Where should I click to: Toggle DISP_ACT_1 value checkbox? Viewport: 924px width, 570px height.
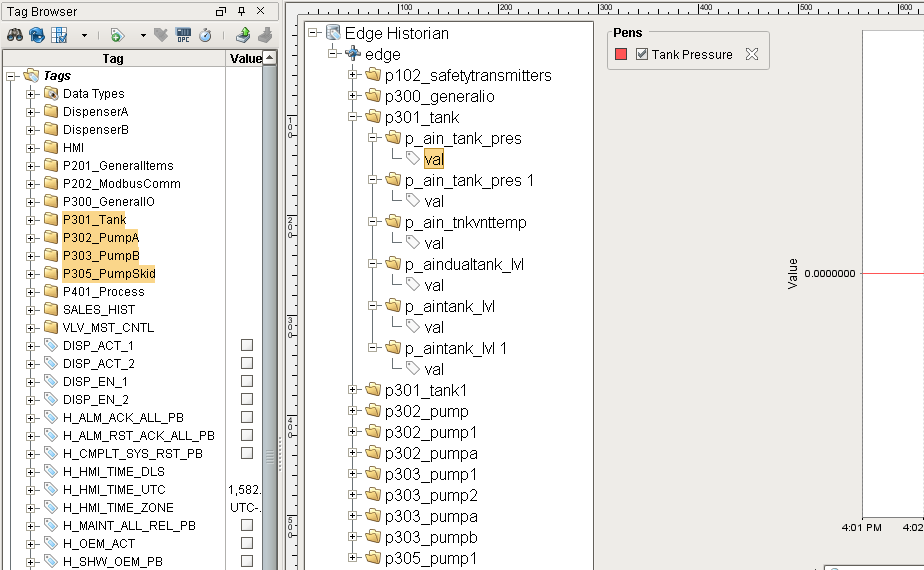247,345
